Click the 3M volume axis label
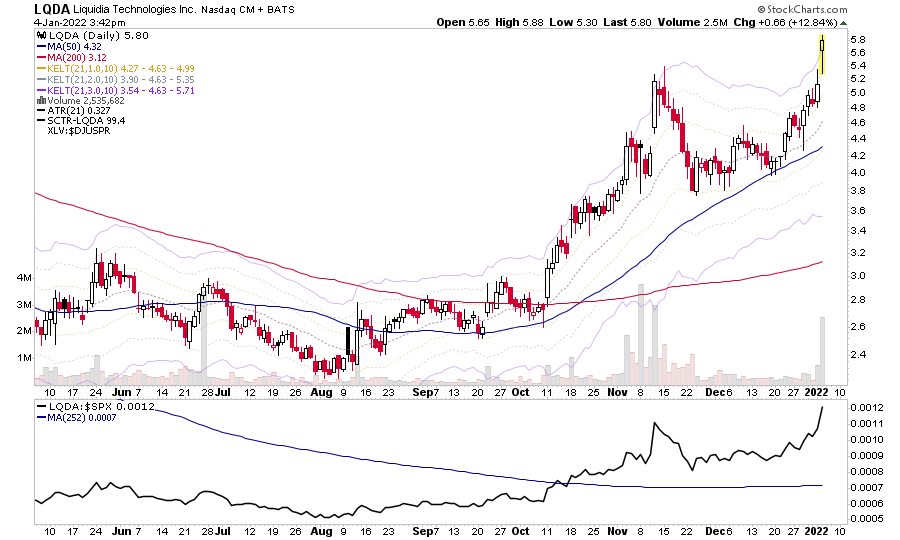The height and width of the screenshot is (540, 900). pyautogui.click(x=24, y=305)
